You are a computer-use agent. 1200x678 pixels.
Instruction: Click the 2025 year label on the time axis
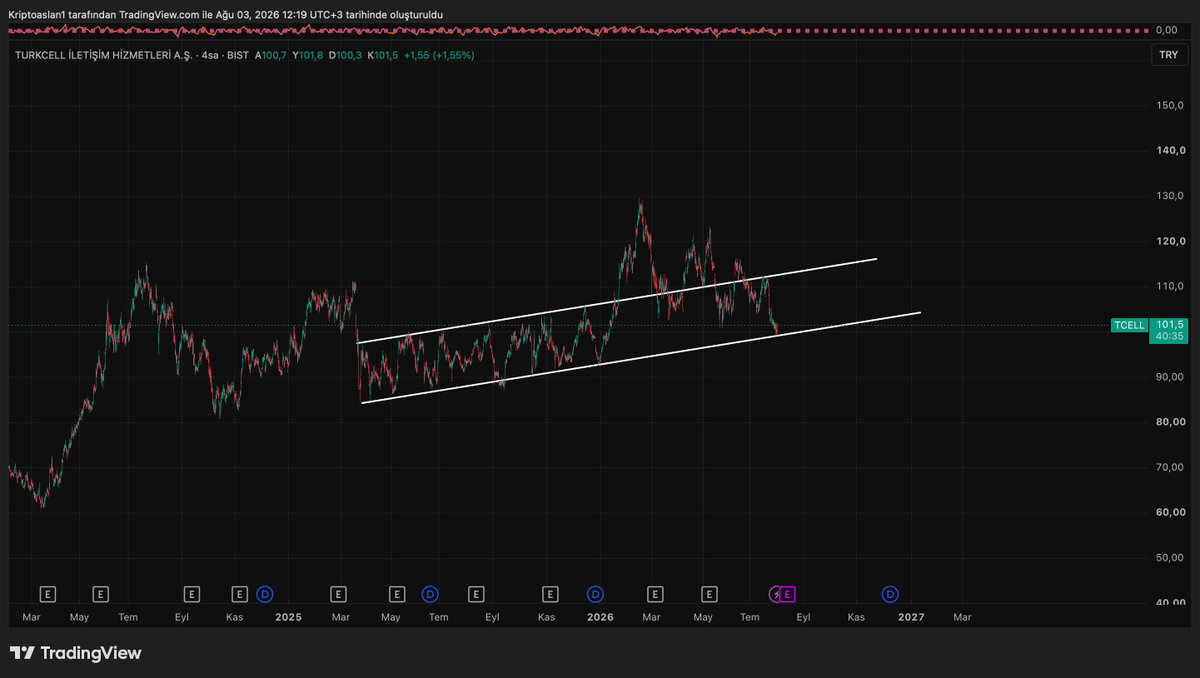(x=288, y=617)
